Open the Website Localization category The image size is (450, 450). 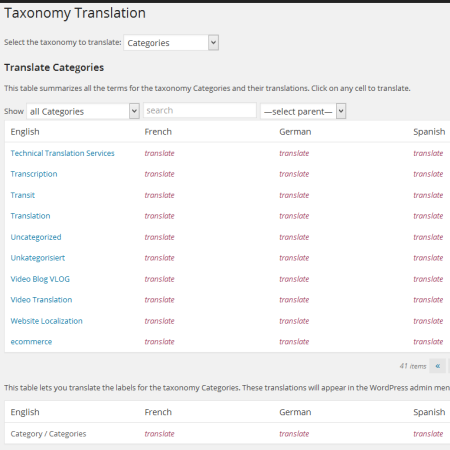point(46,321)
